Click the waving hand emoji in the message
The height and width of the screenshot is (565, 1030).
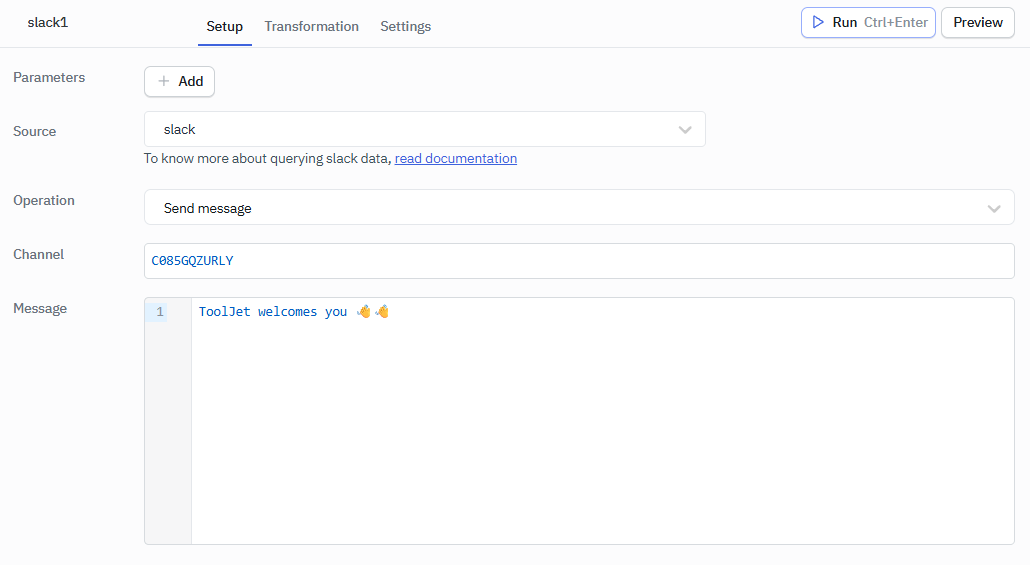(364, 312)
